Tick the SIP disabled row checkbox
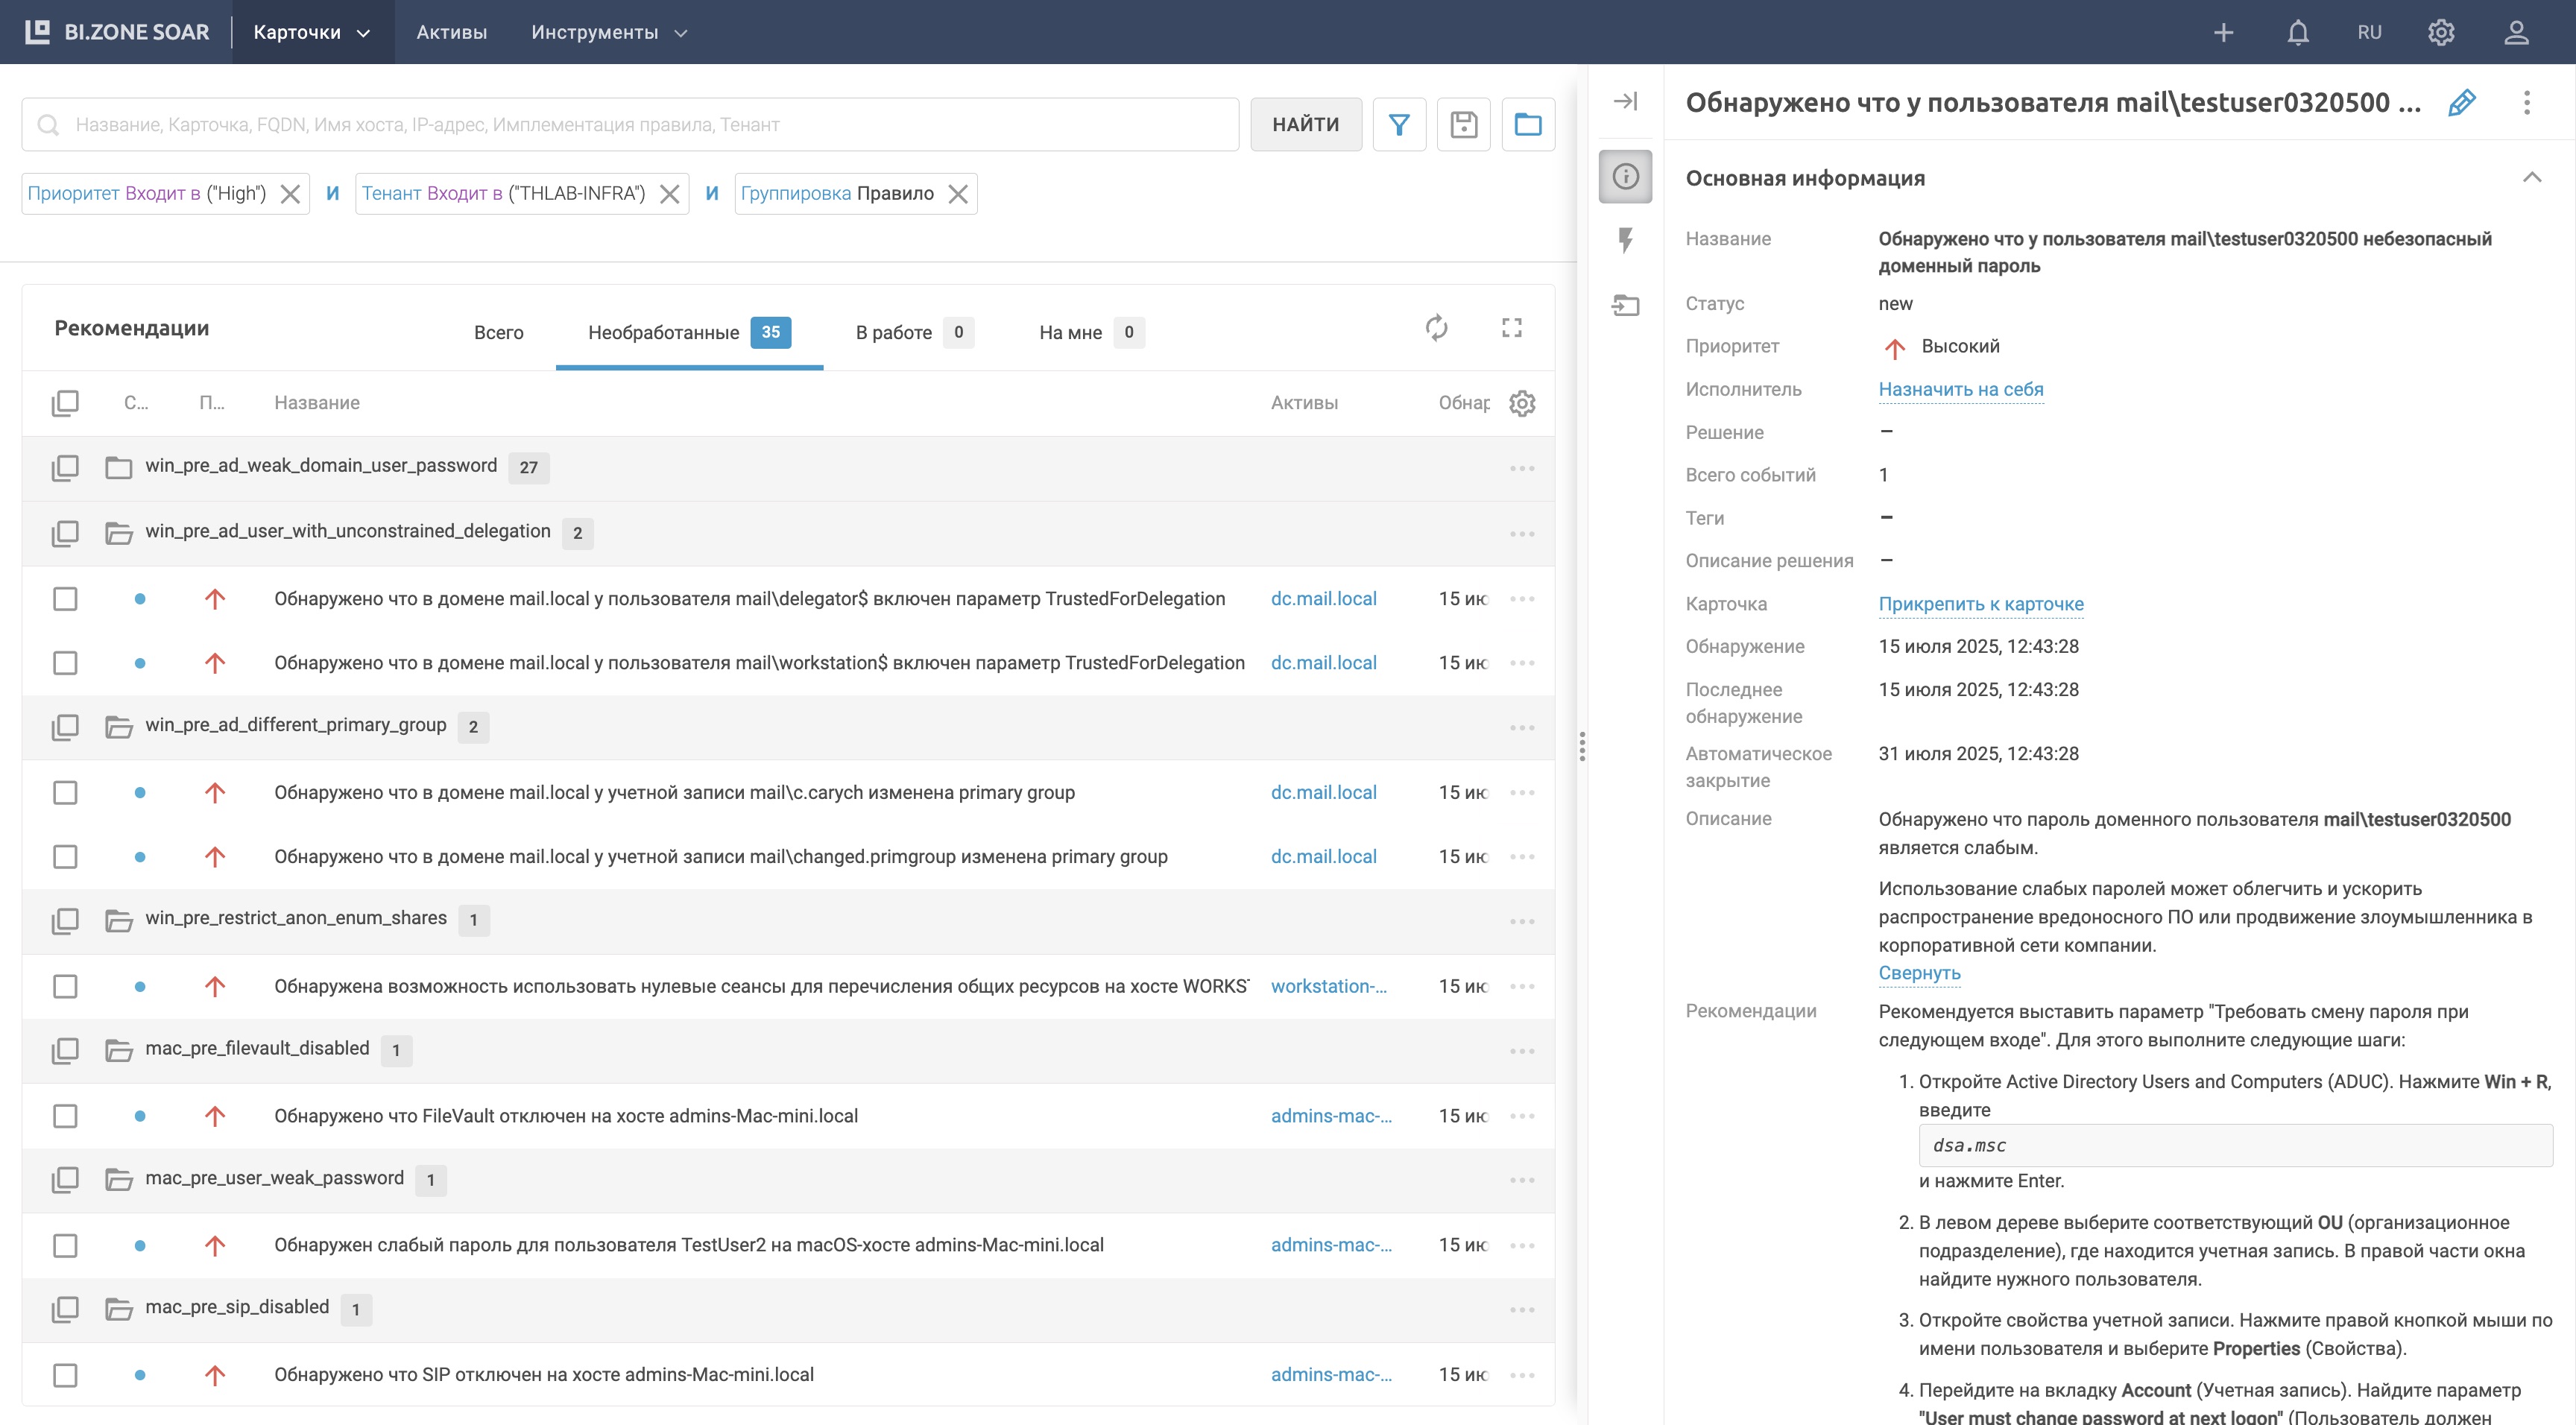The image size is (2576, 1425). (x=65, y=1375)
